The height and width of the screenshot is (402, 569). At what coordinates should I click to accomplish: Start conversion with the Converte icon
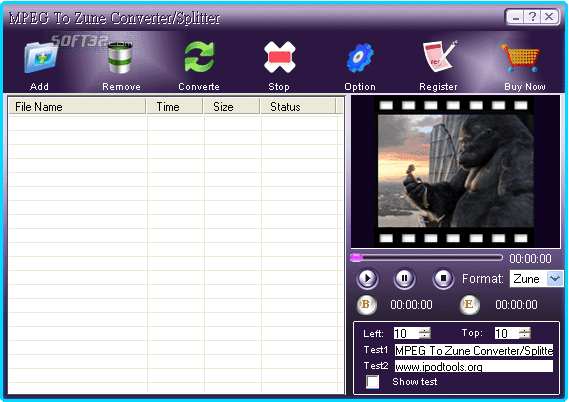coord(199,57)
